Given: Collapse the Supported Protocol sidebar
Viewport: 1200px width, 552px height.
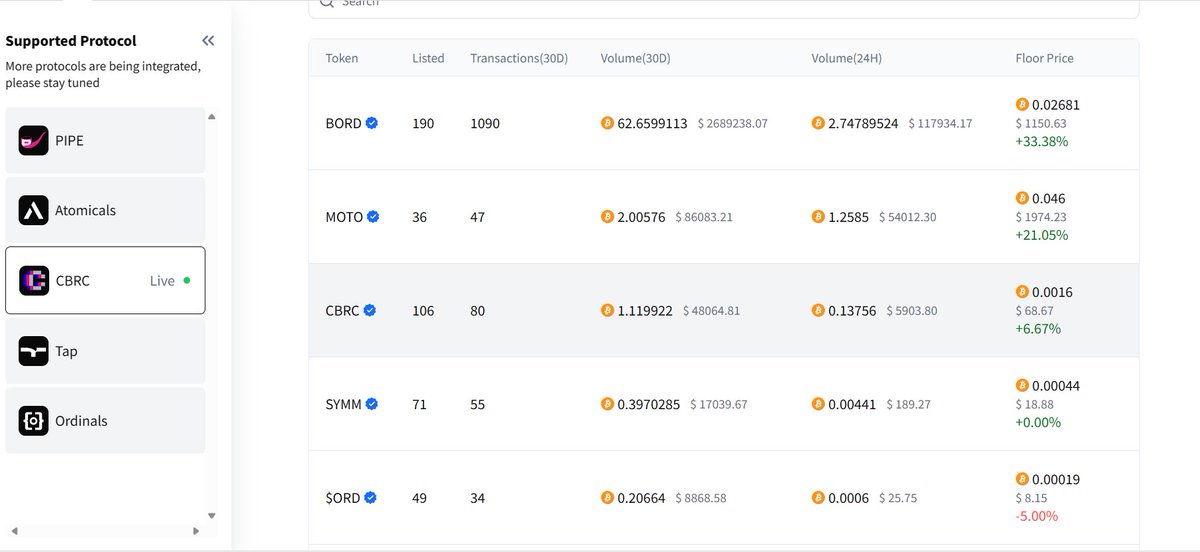Looking at the screenshot, I should click(x=208, y=41).
